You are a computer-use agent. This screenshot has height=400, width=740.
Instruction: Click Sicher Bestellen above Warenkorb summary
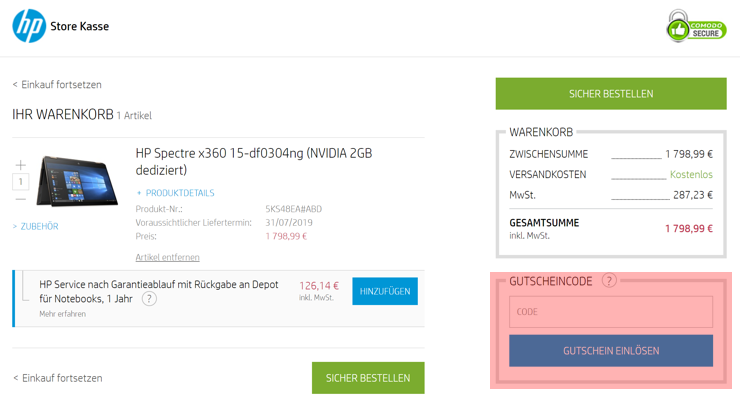(611, 94)
